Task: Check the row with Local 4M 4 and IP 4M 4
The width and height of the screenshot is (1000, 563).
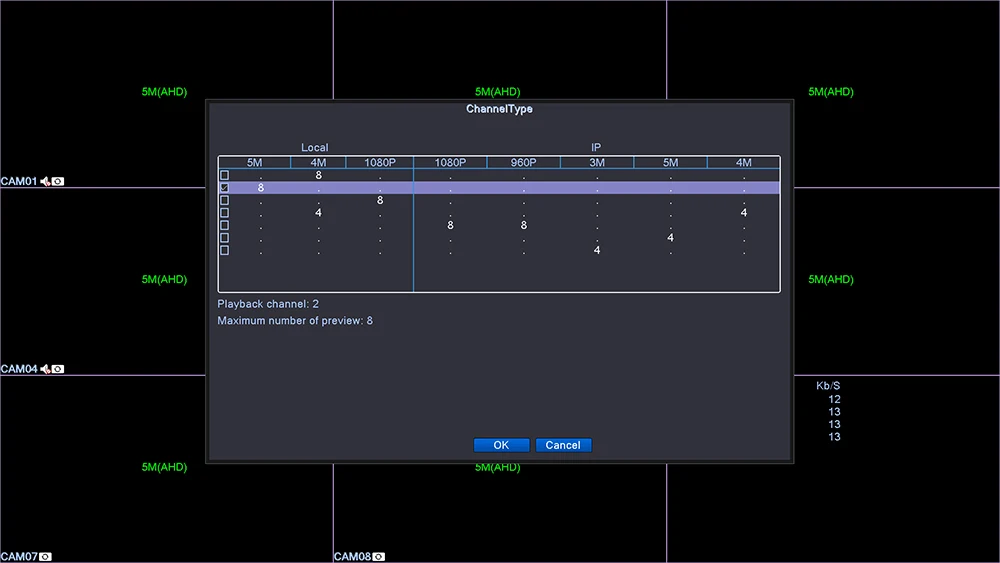Action: coord(224,213)
